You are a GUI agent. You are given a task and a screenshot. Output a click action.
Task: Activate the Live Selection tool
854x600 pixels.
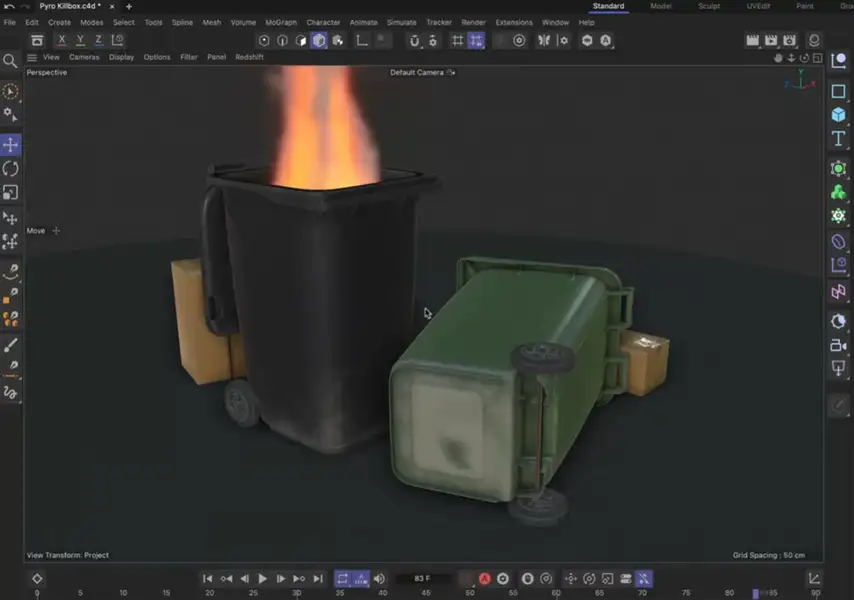[11, 90]
